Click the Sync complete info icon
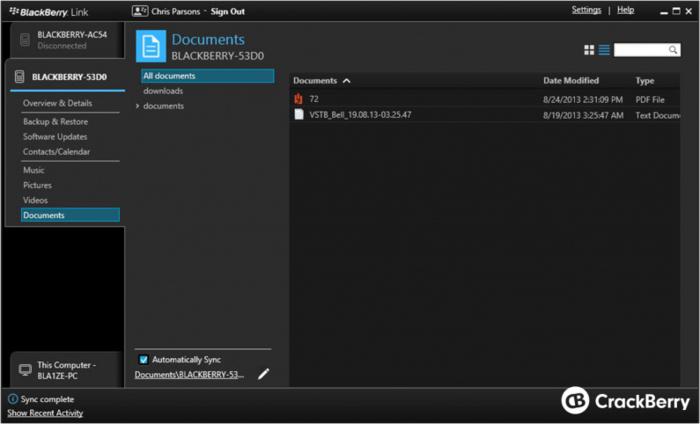 click(x=13, y=399)
